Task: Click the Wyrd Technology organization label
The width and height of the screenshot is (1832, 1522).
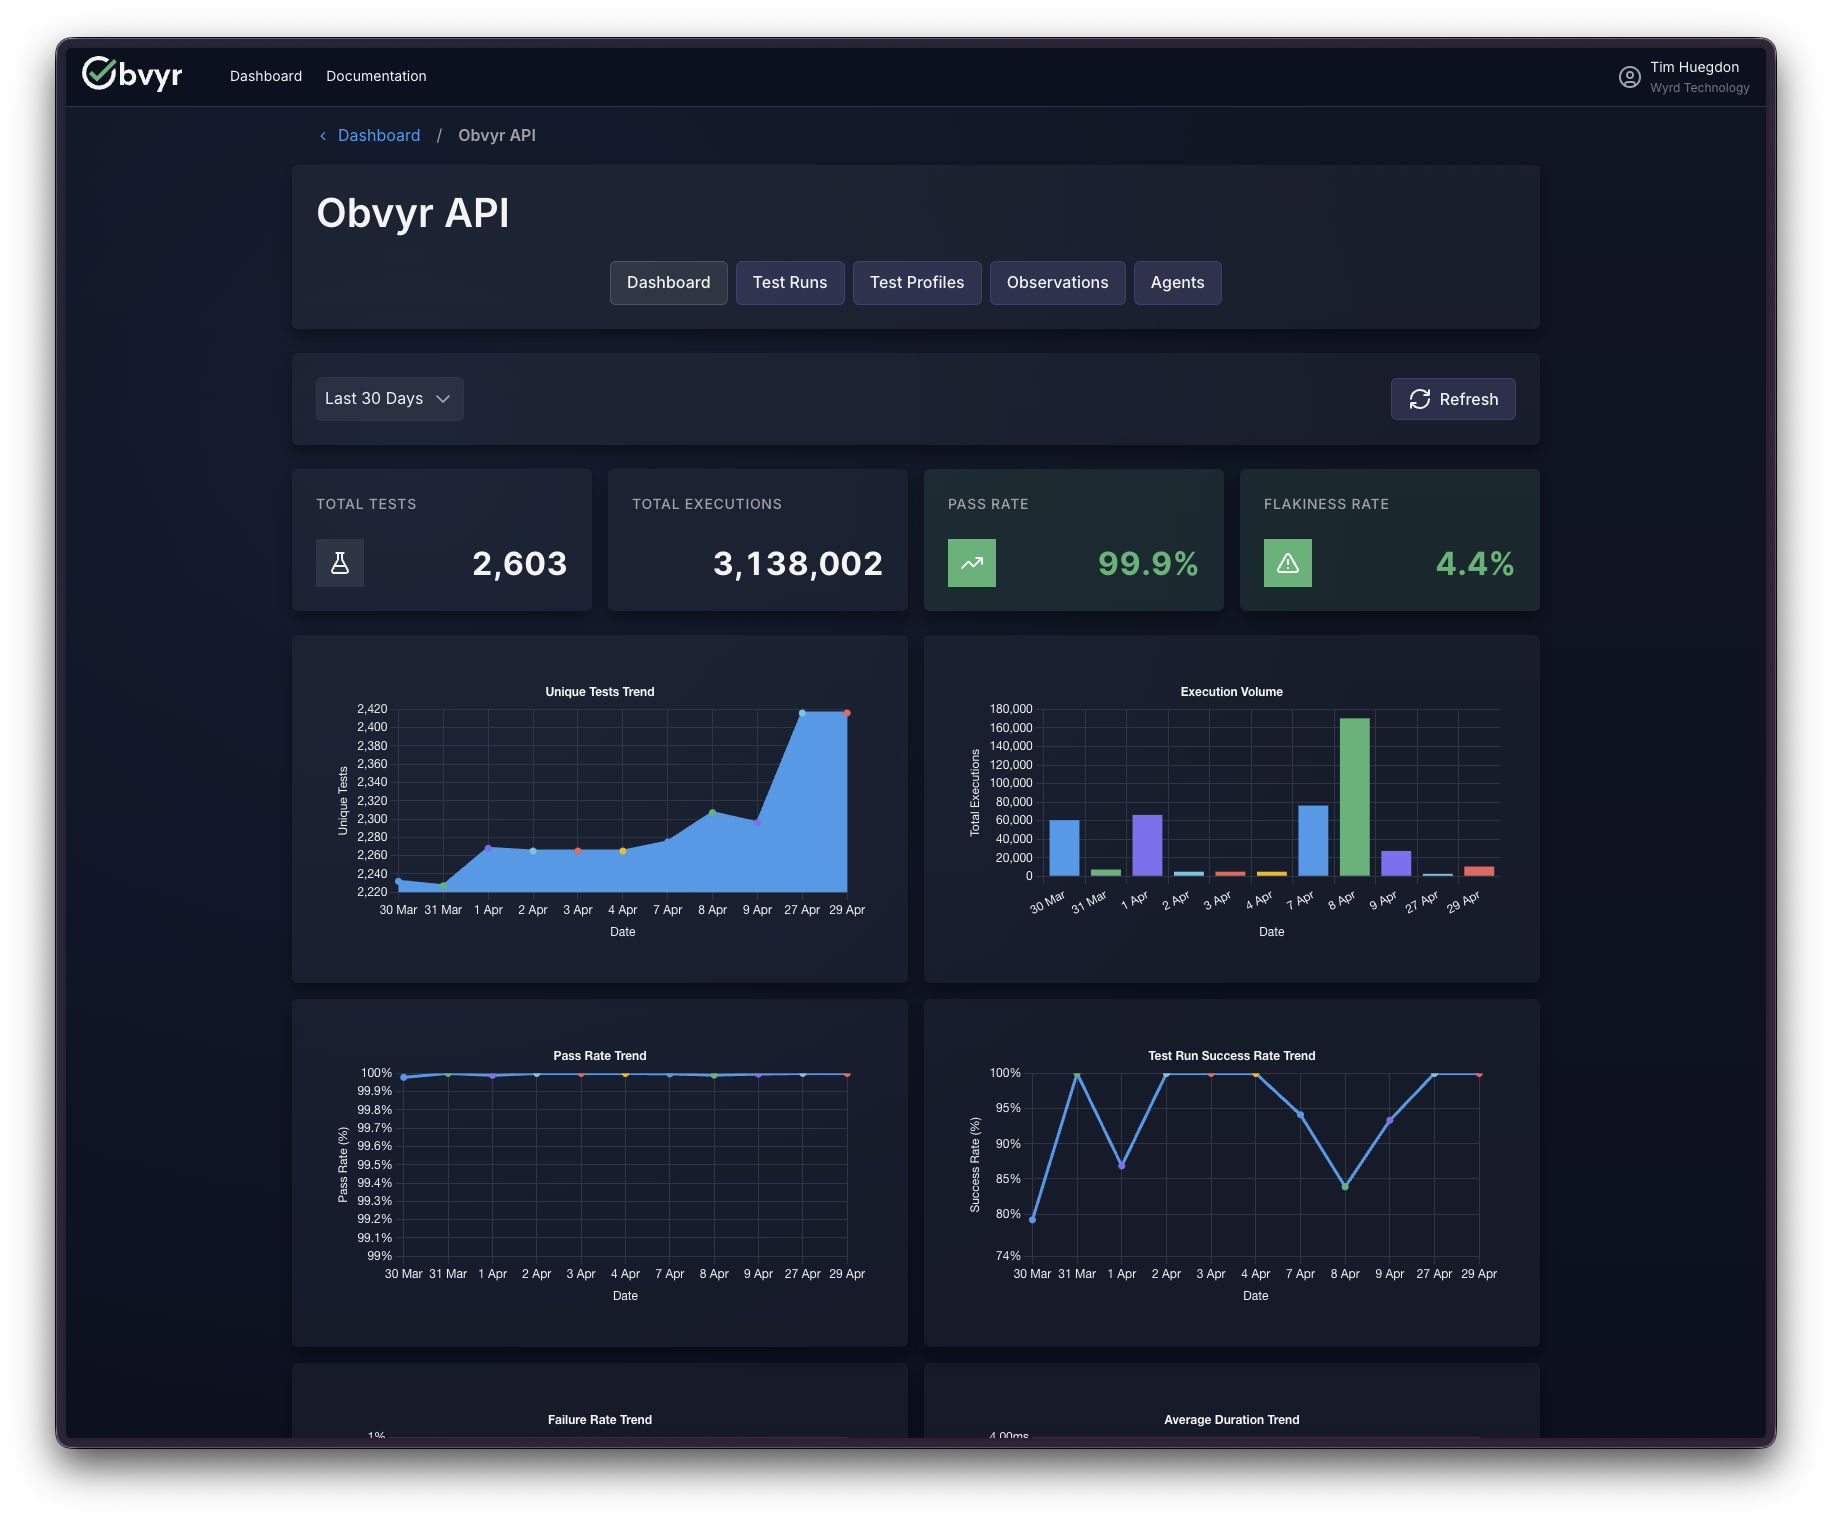Action: tap(1700, 88)
